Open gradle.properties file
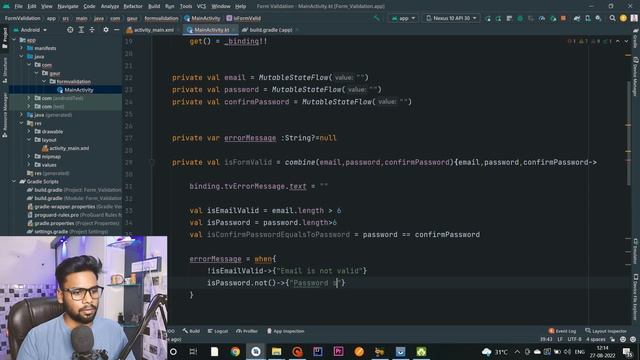This screenshot has width=640, height=360. pyautogui.click(x=73, y=223)
